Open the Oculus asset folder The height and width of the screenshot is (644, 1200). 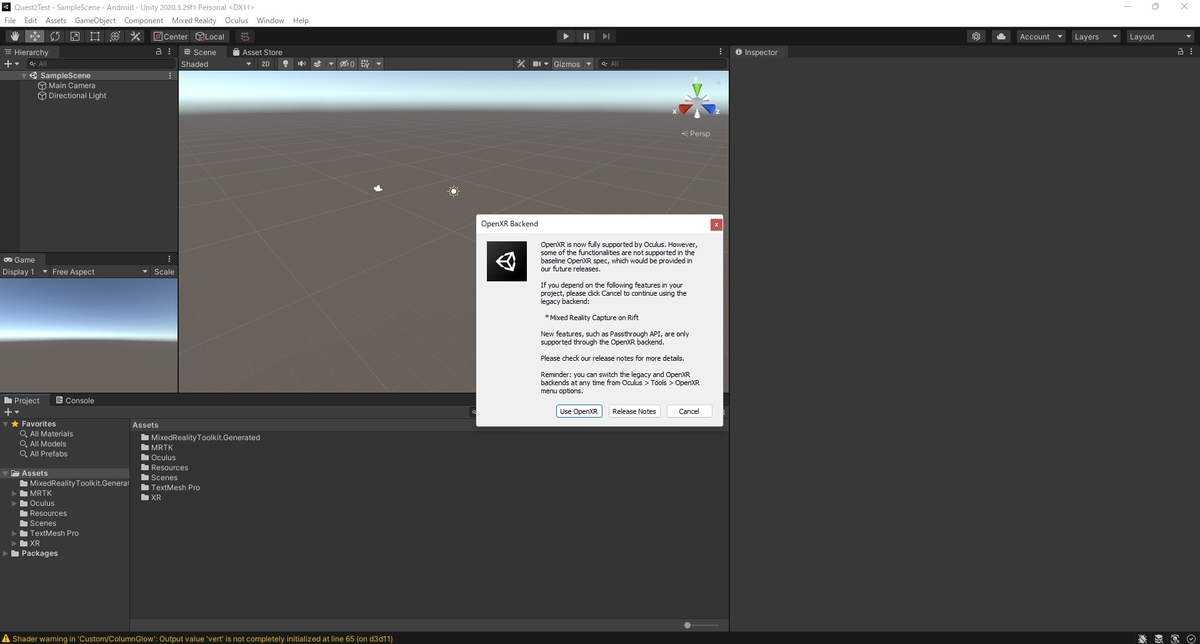[x=158, y=457]
